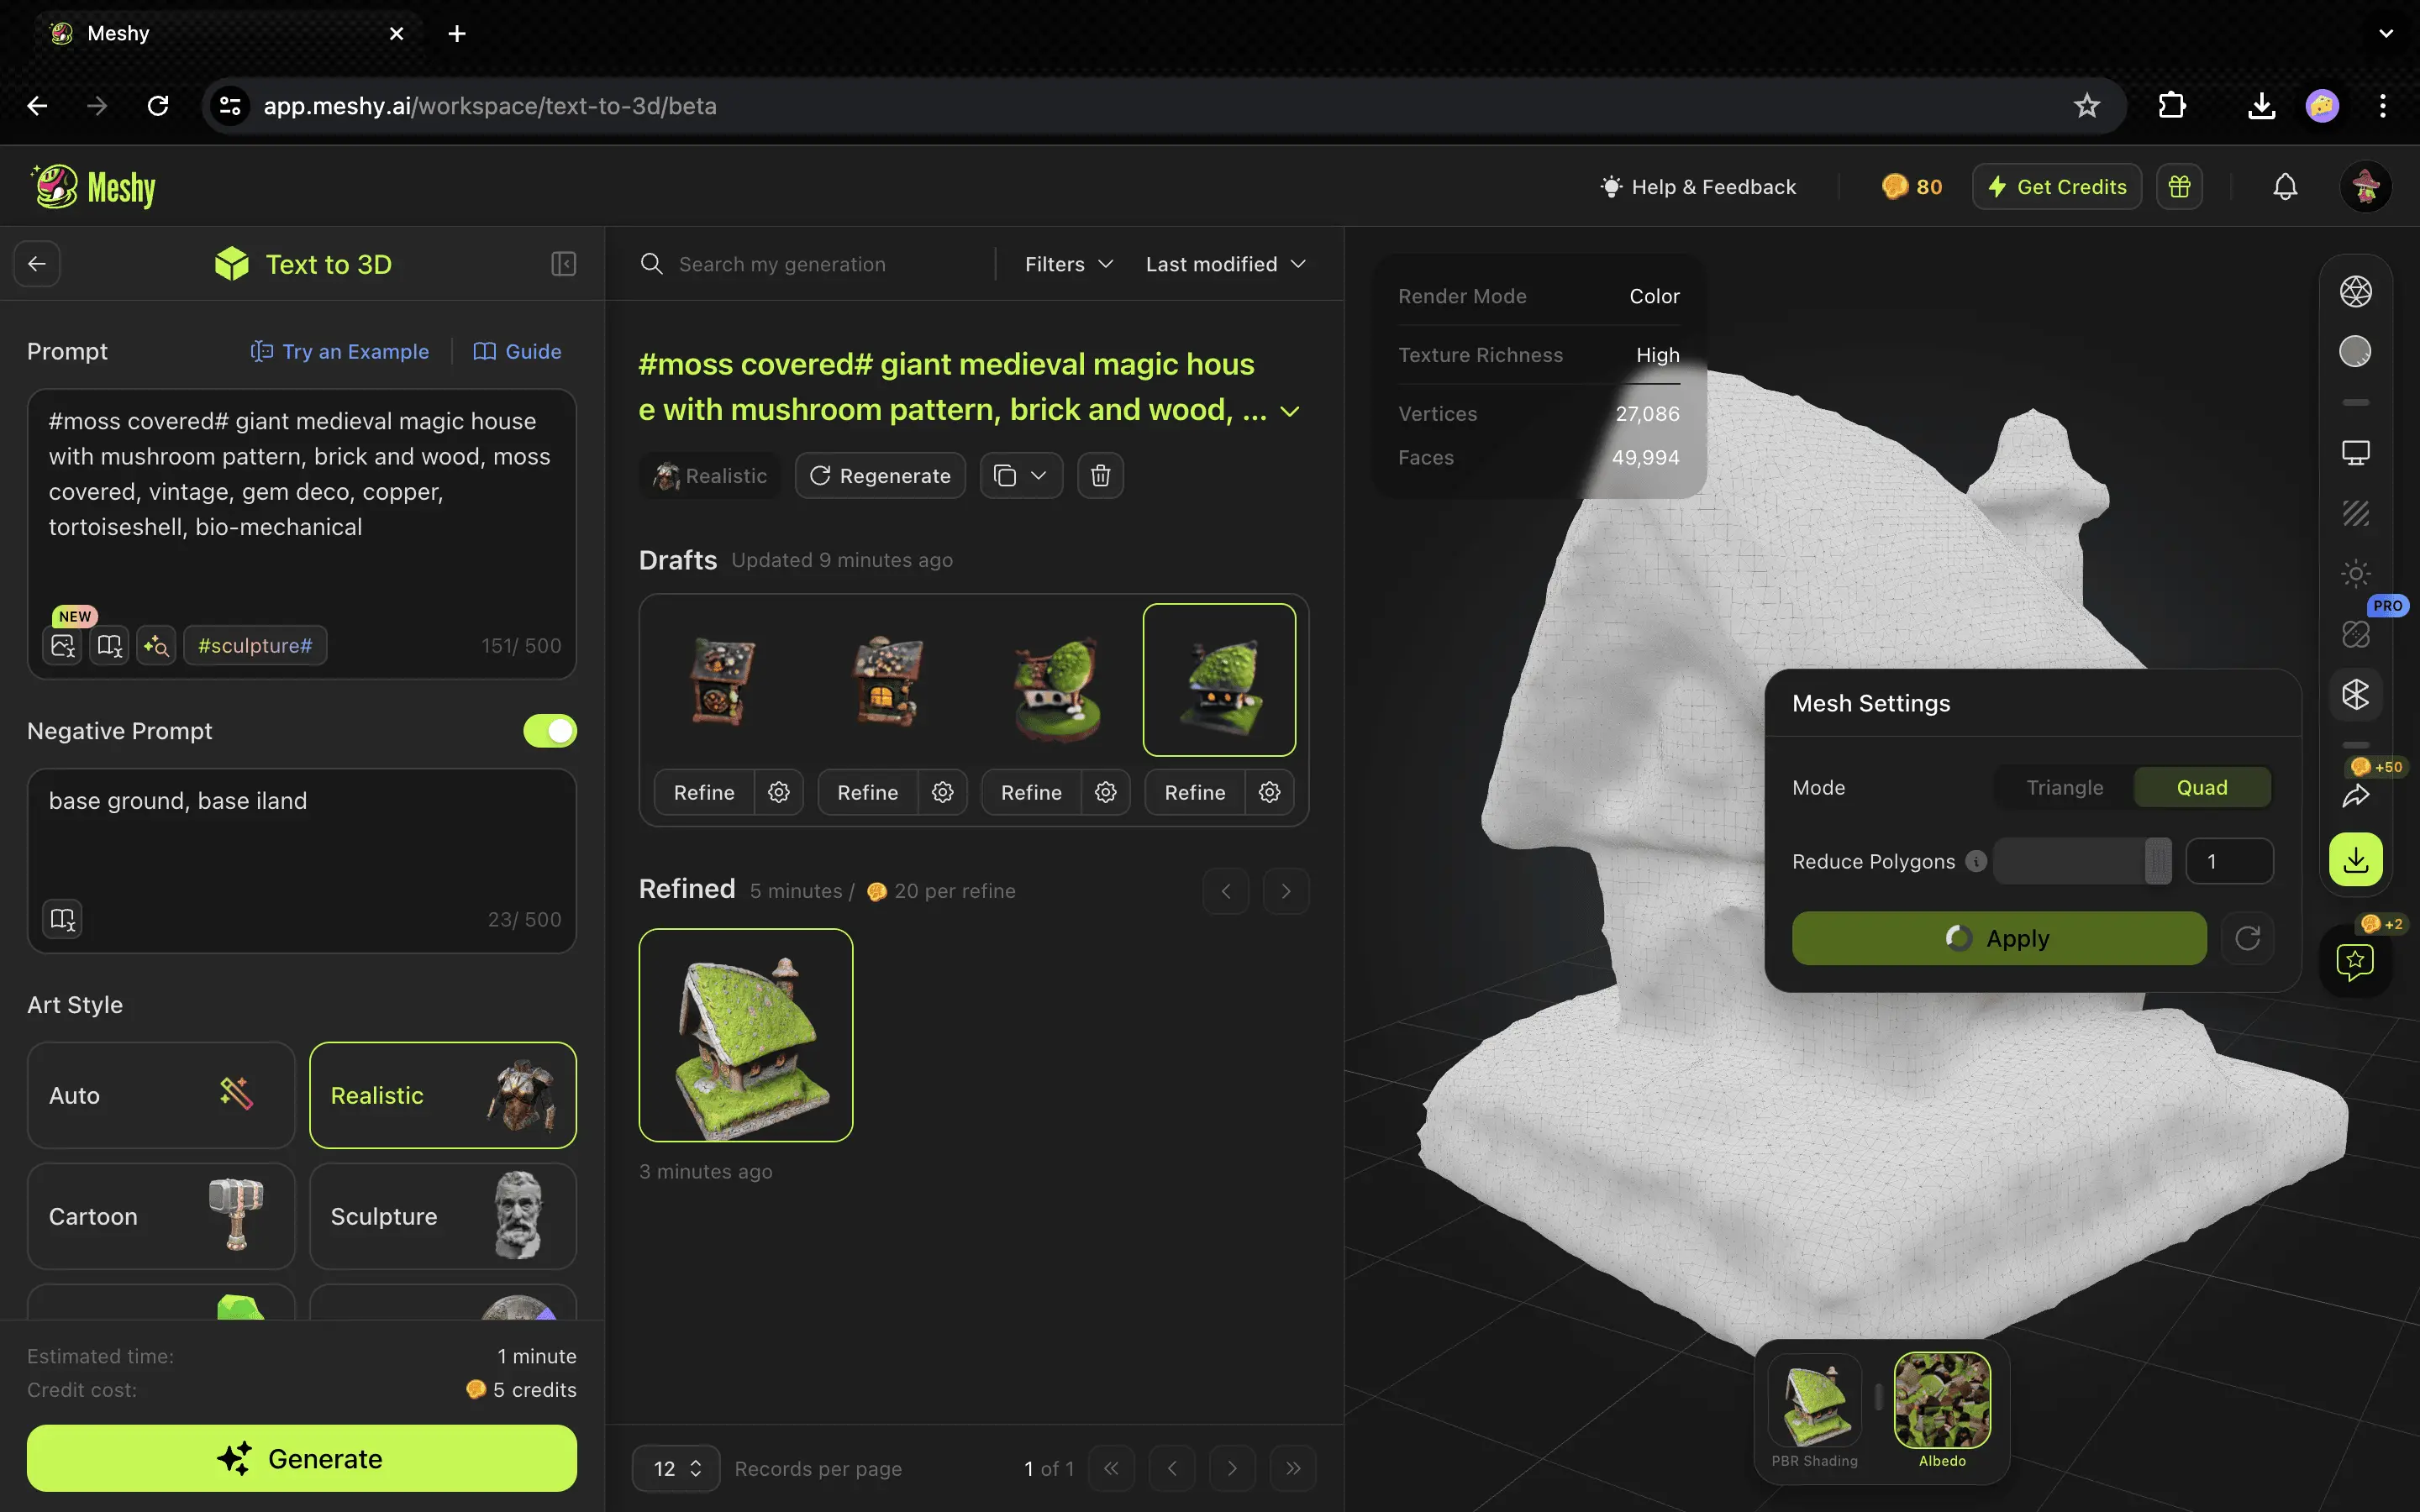Open the notifications bell
Viewport: 2420px width, 1512px height.
(2285, 186)
